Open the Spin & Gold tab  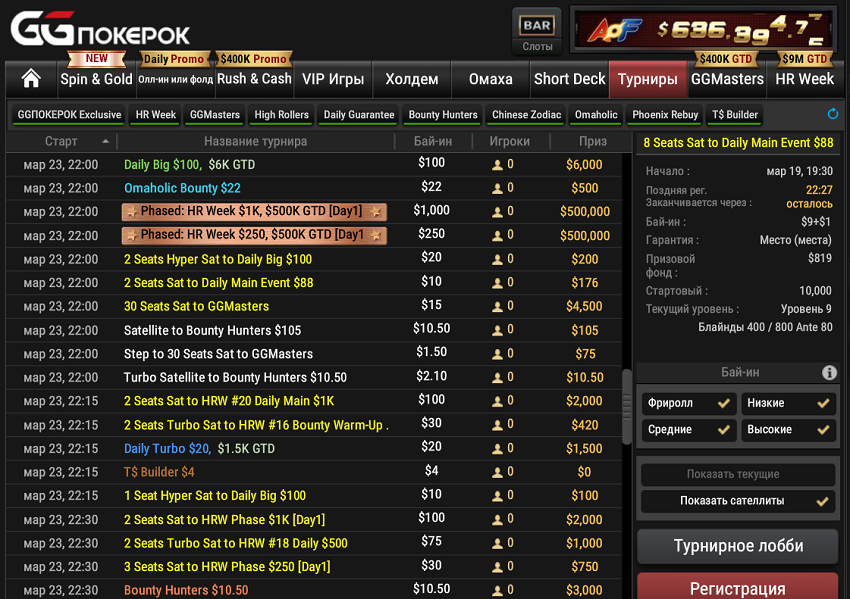click(96, 79)
